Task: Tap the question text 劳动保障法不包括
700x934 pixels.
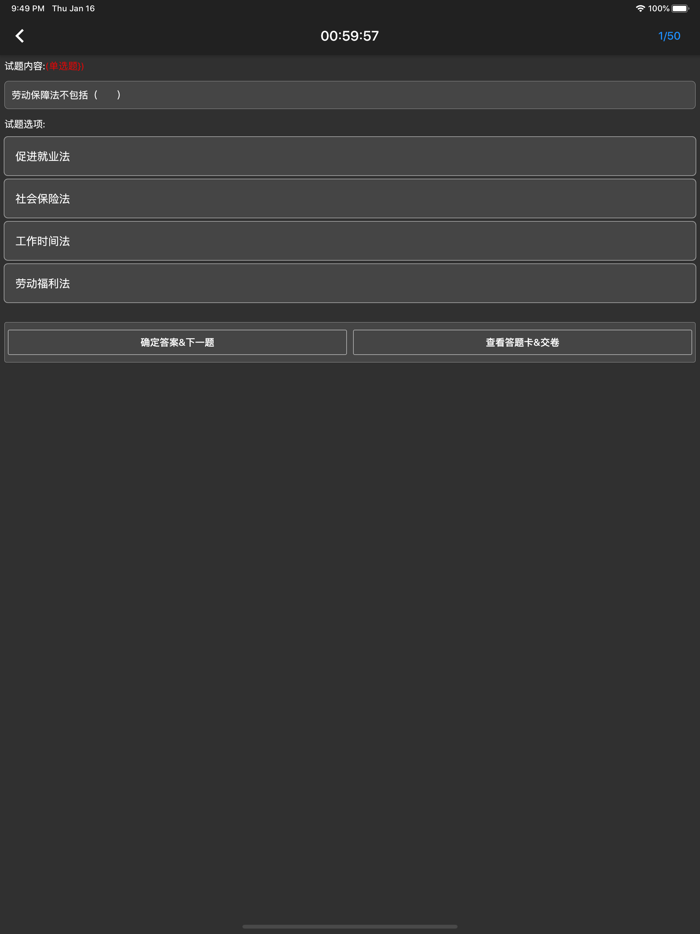Action: [x=50, y=95]
